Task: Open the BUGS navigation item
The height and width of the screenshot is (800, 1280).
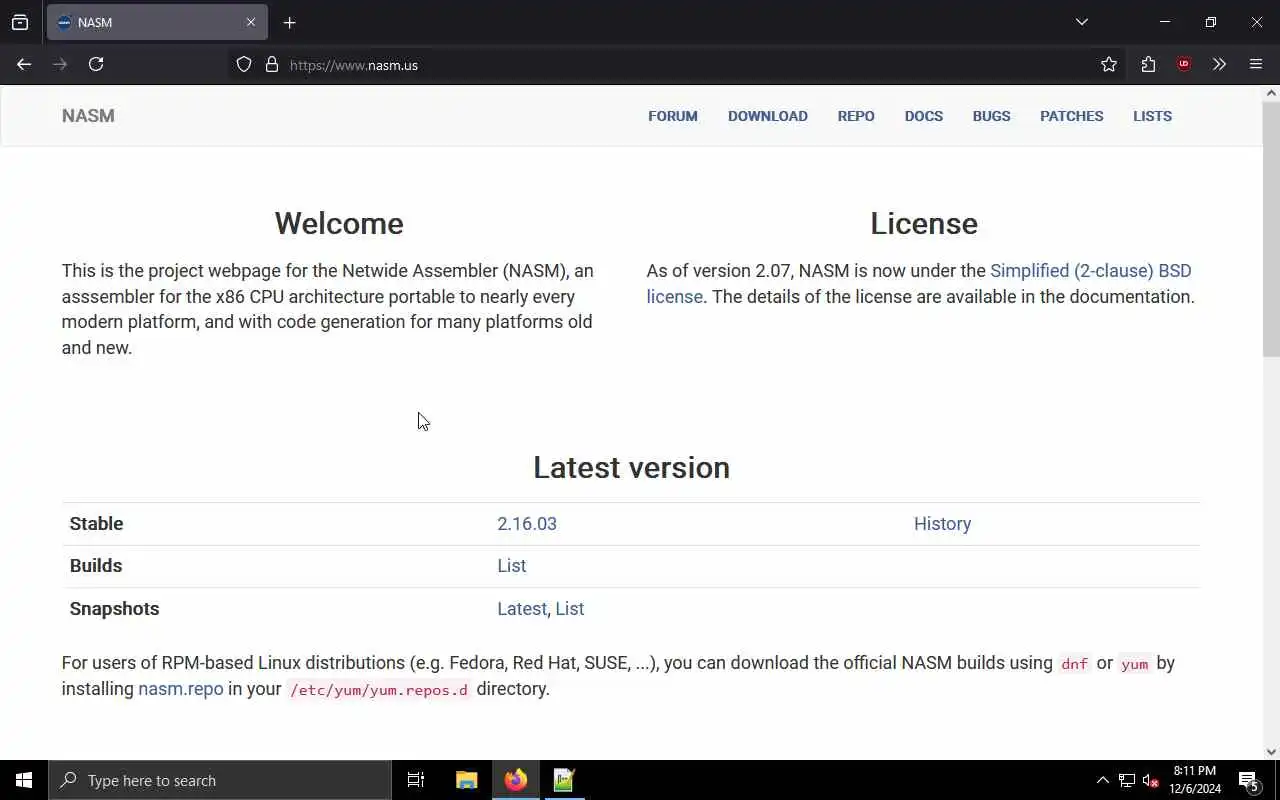Action: click(x=992, y=116)
